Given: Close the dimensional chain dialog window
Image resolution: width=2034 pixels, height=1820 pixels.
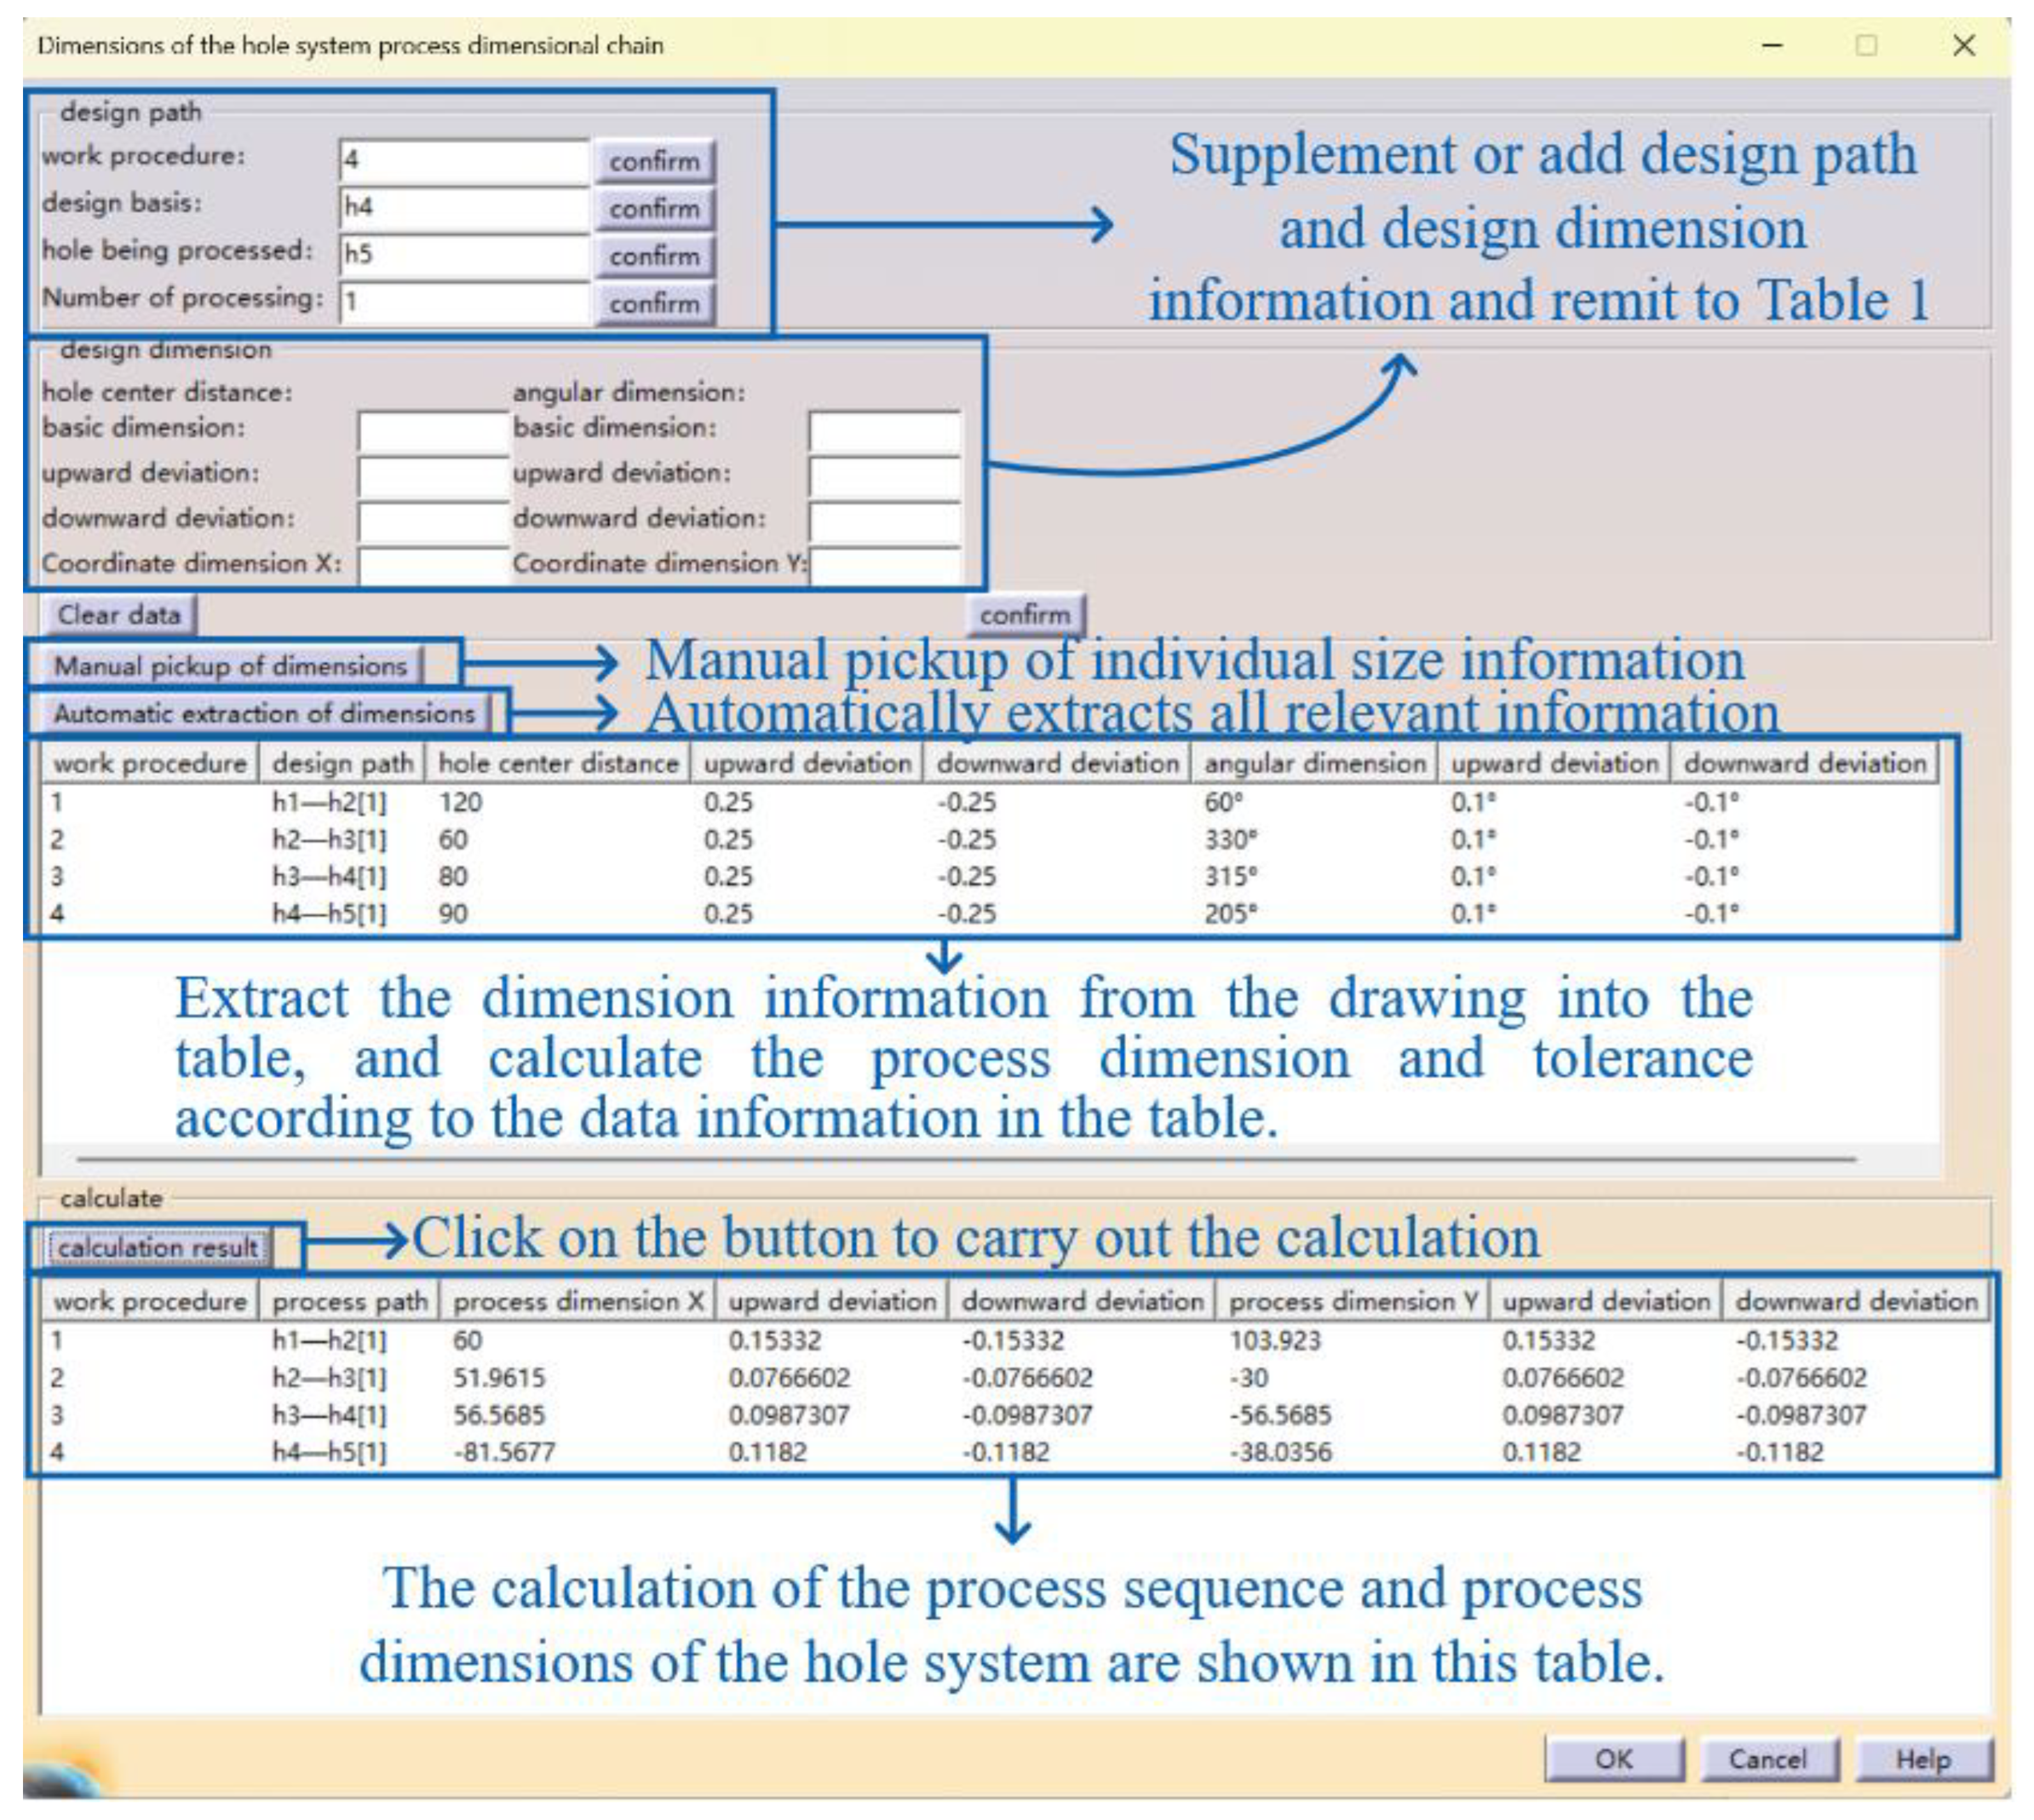Looking at the screenshot, I should [x=1963, y=46].
